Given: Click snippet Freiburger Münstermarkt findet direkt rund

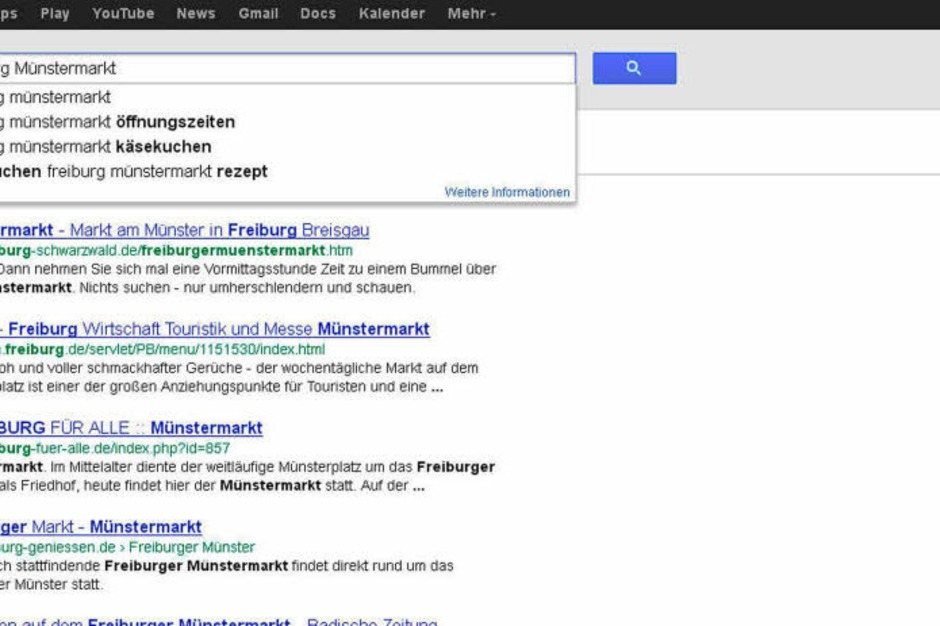Looking at the screenshot, I should tap(227, 565).
